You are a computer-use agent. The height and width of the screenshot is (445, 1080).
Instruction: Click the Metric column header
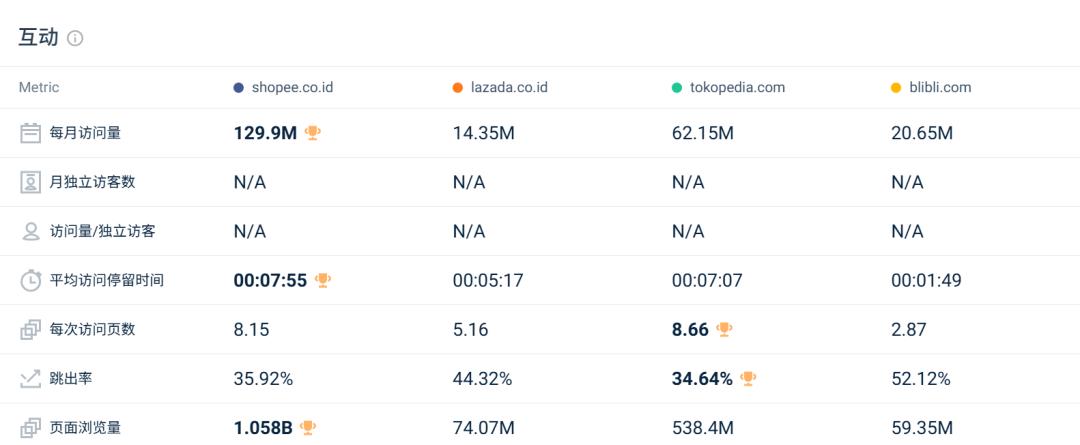pyautogui.click(x=39, y=87)
